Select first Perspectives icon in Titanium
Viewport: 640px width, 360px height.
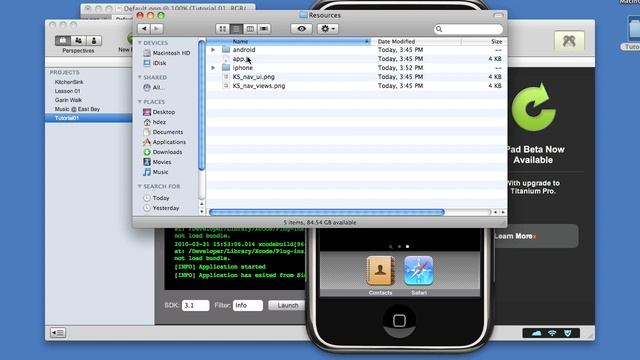click(63, 40)
